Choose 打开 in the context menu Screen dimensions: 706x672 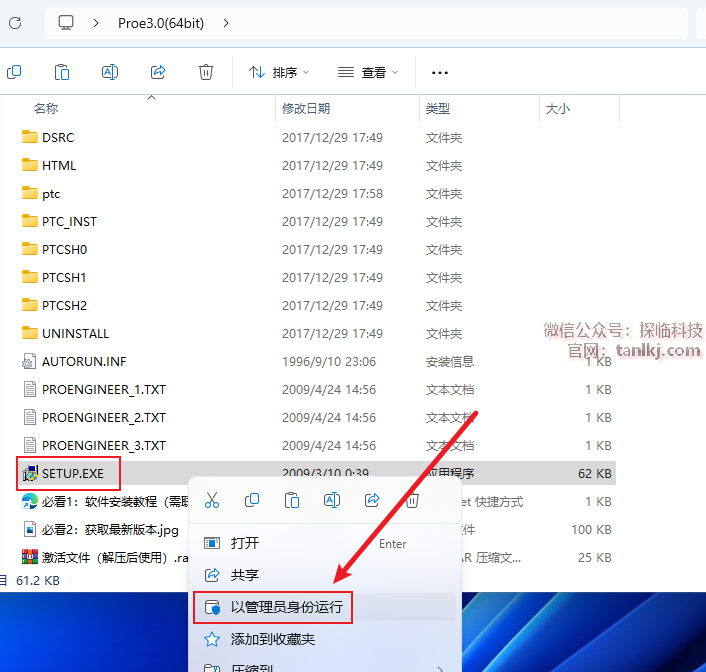click(324, 543)
